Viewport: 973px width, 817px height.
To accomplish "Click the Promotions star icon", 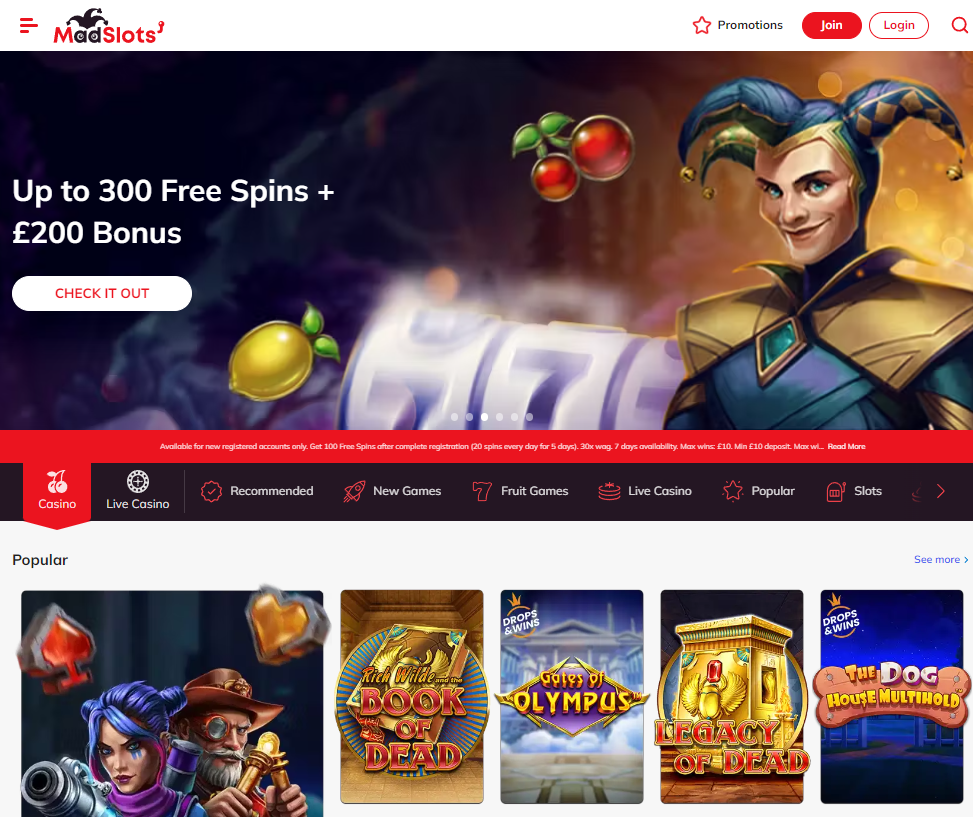I will pos(702,25).
